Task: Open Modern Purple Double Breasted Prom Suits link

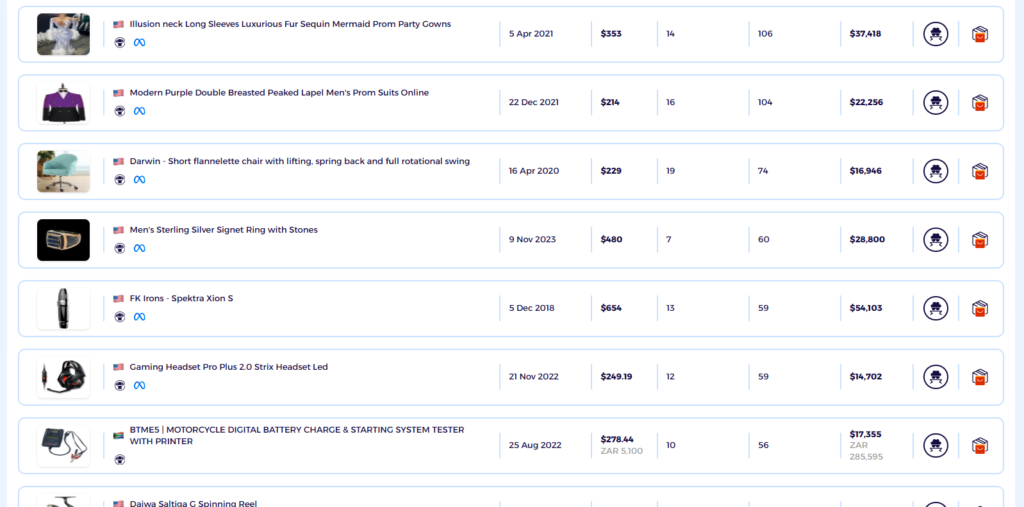Action: 279,93
